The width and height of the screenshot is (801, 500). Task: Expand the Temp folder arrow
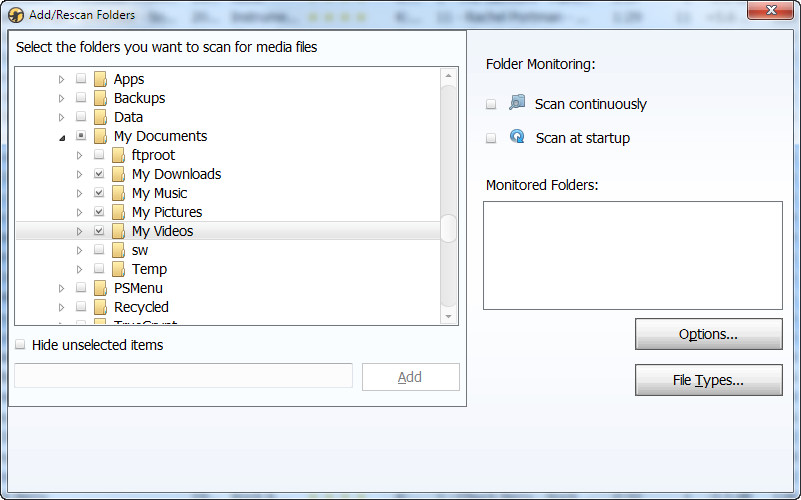pyautogui.click(x=80, y=269)
